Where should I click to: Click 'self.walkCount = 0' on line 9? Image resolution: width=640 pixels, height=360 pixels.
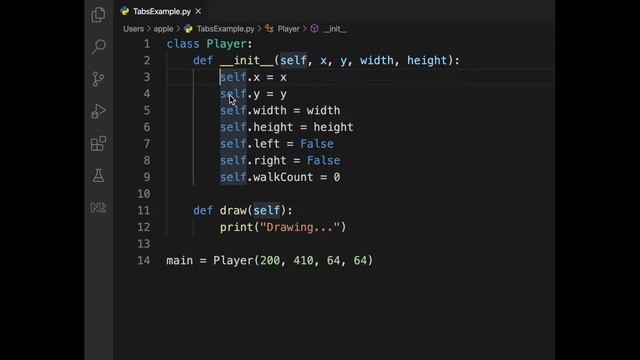click(x=280, y=178)
